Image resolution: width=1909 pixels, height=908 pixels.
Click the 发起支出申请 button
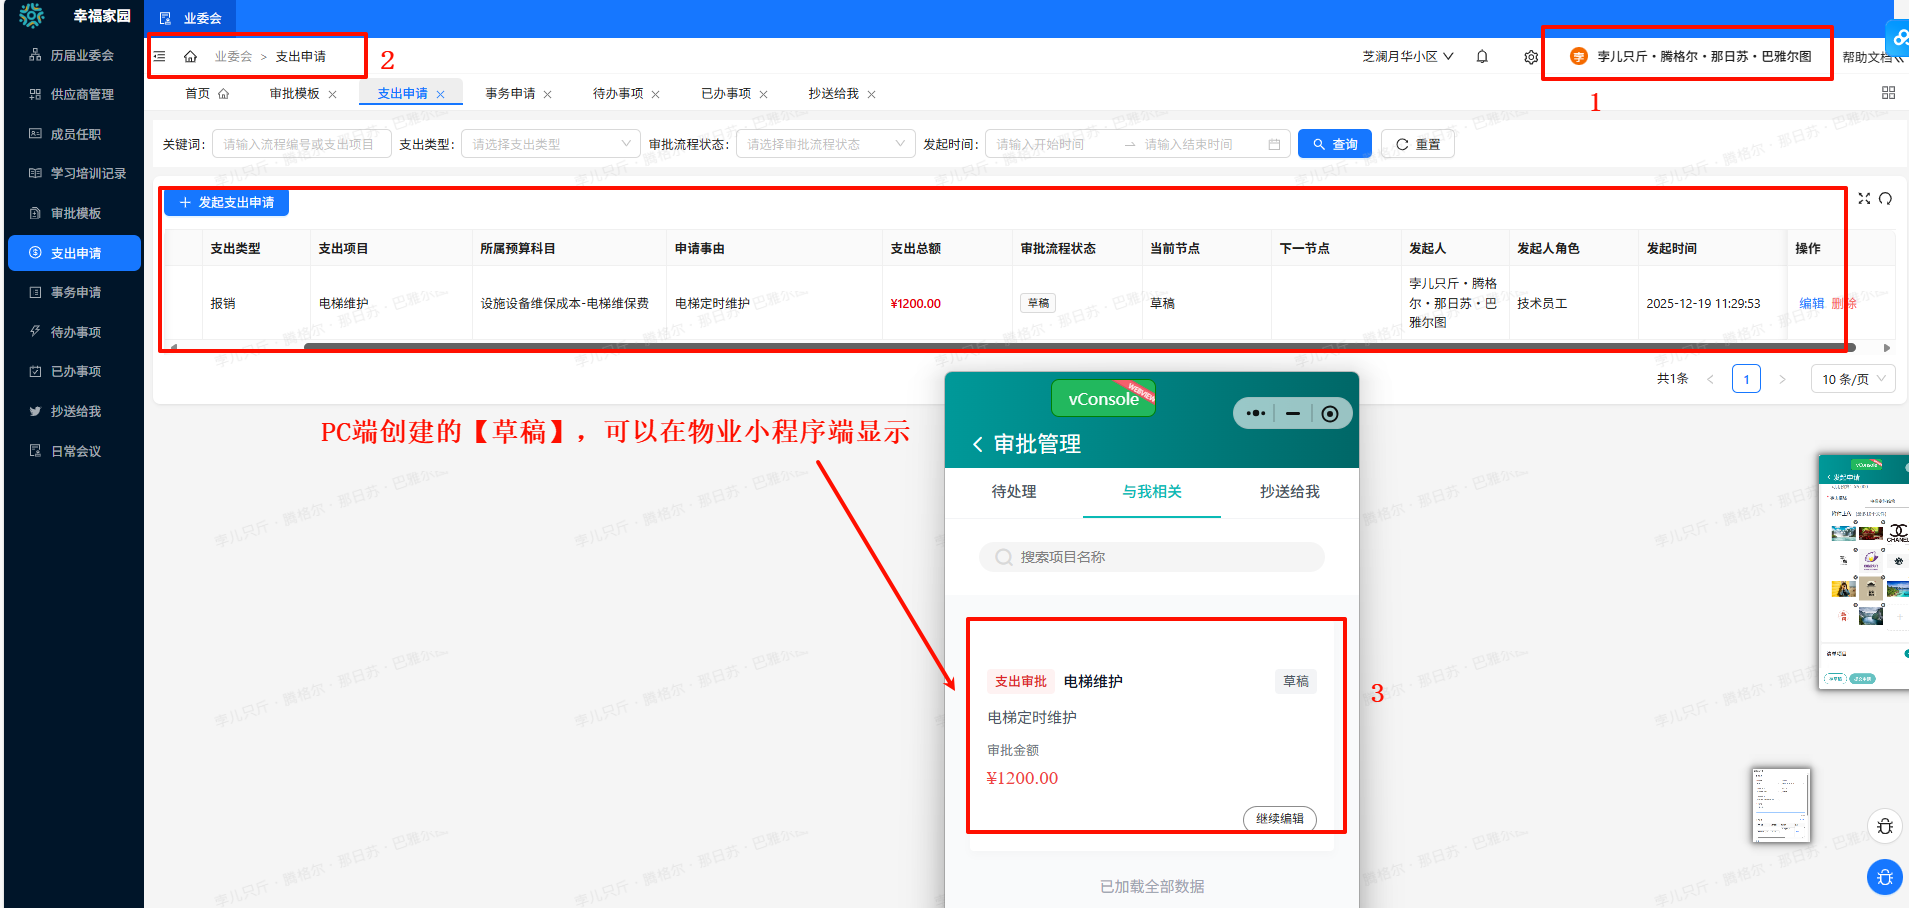tap(226, 203)
